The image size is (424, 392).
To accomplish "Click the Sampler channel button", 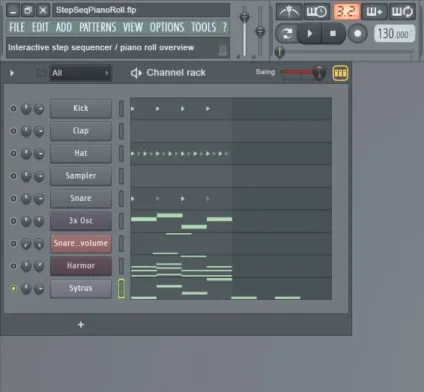I will pos(81,176).
